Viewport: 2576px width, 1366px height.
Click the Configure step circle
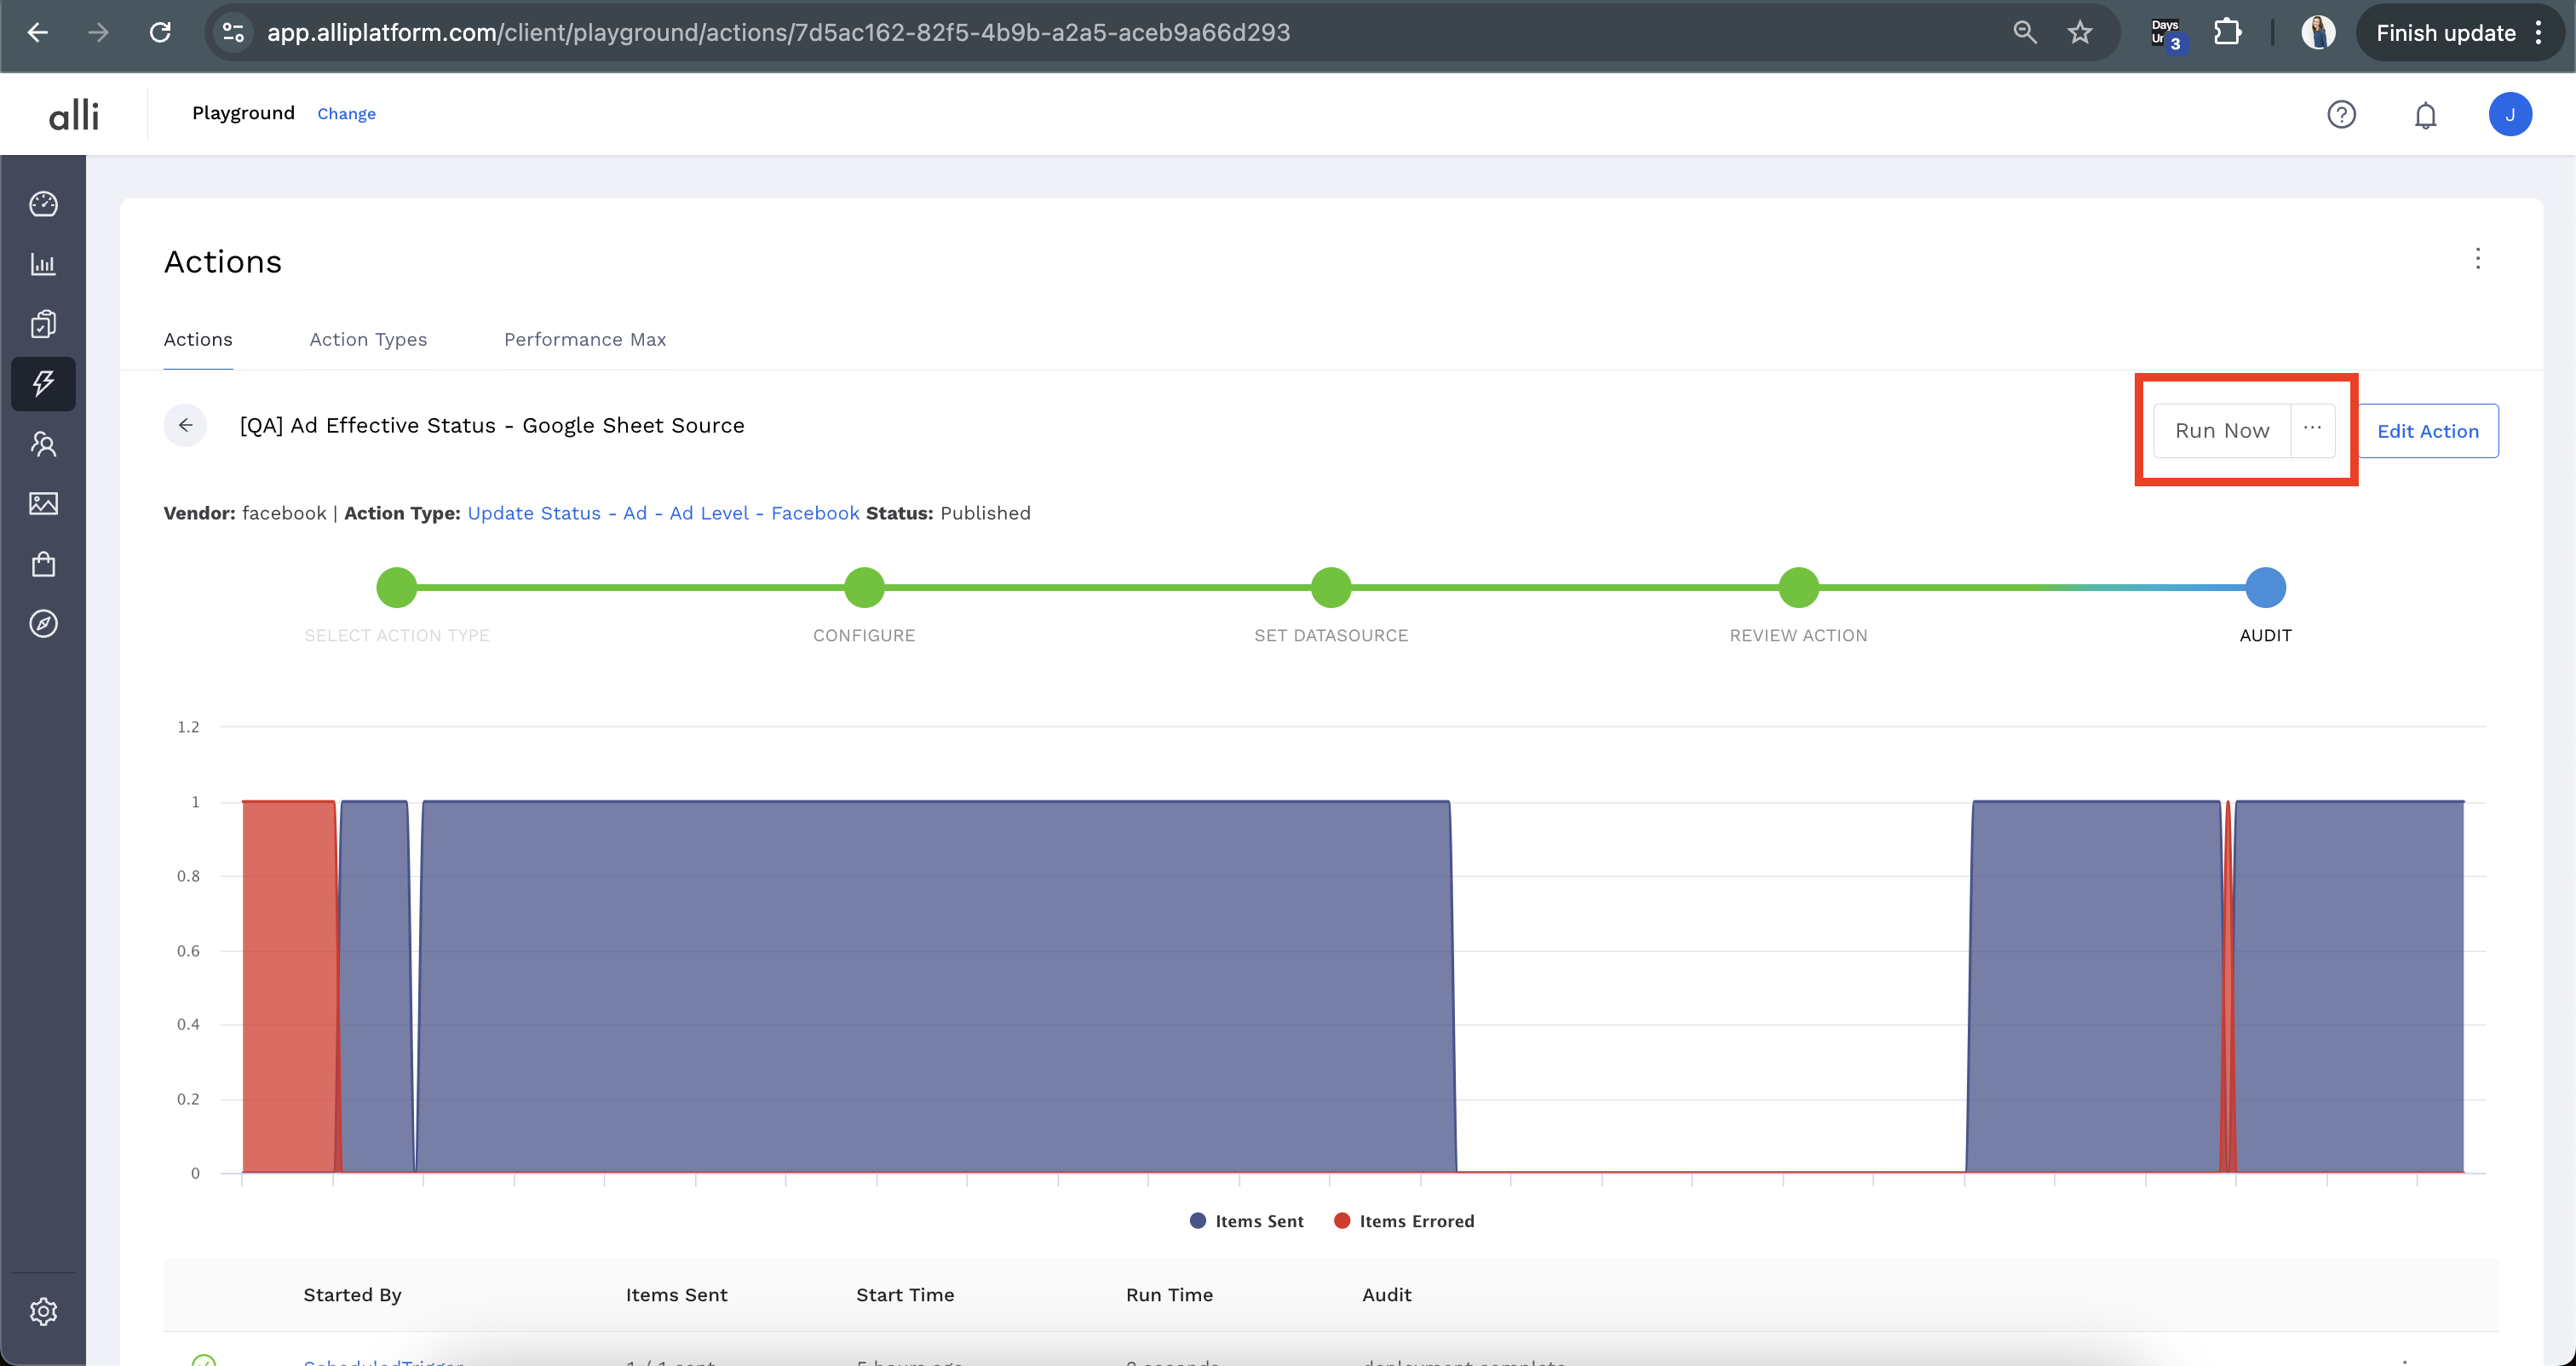coord(864,588)
